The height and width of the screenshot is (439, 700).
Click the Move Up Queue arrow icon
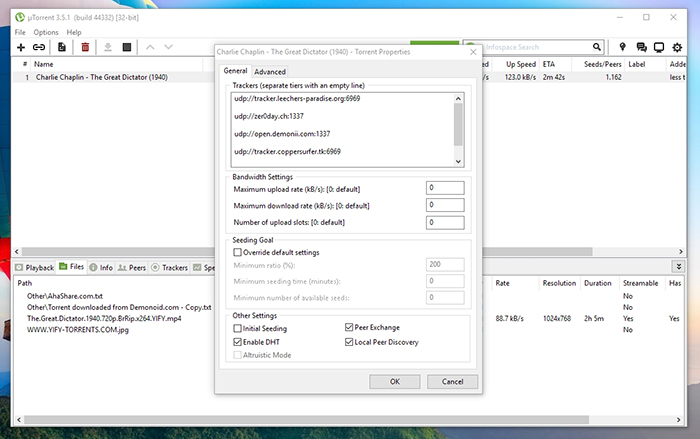[150, 47]
